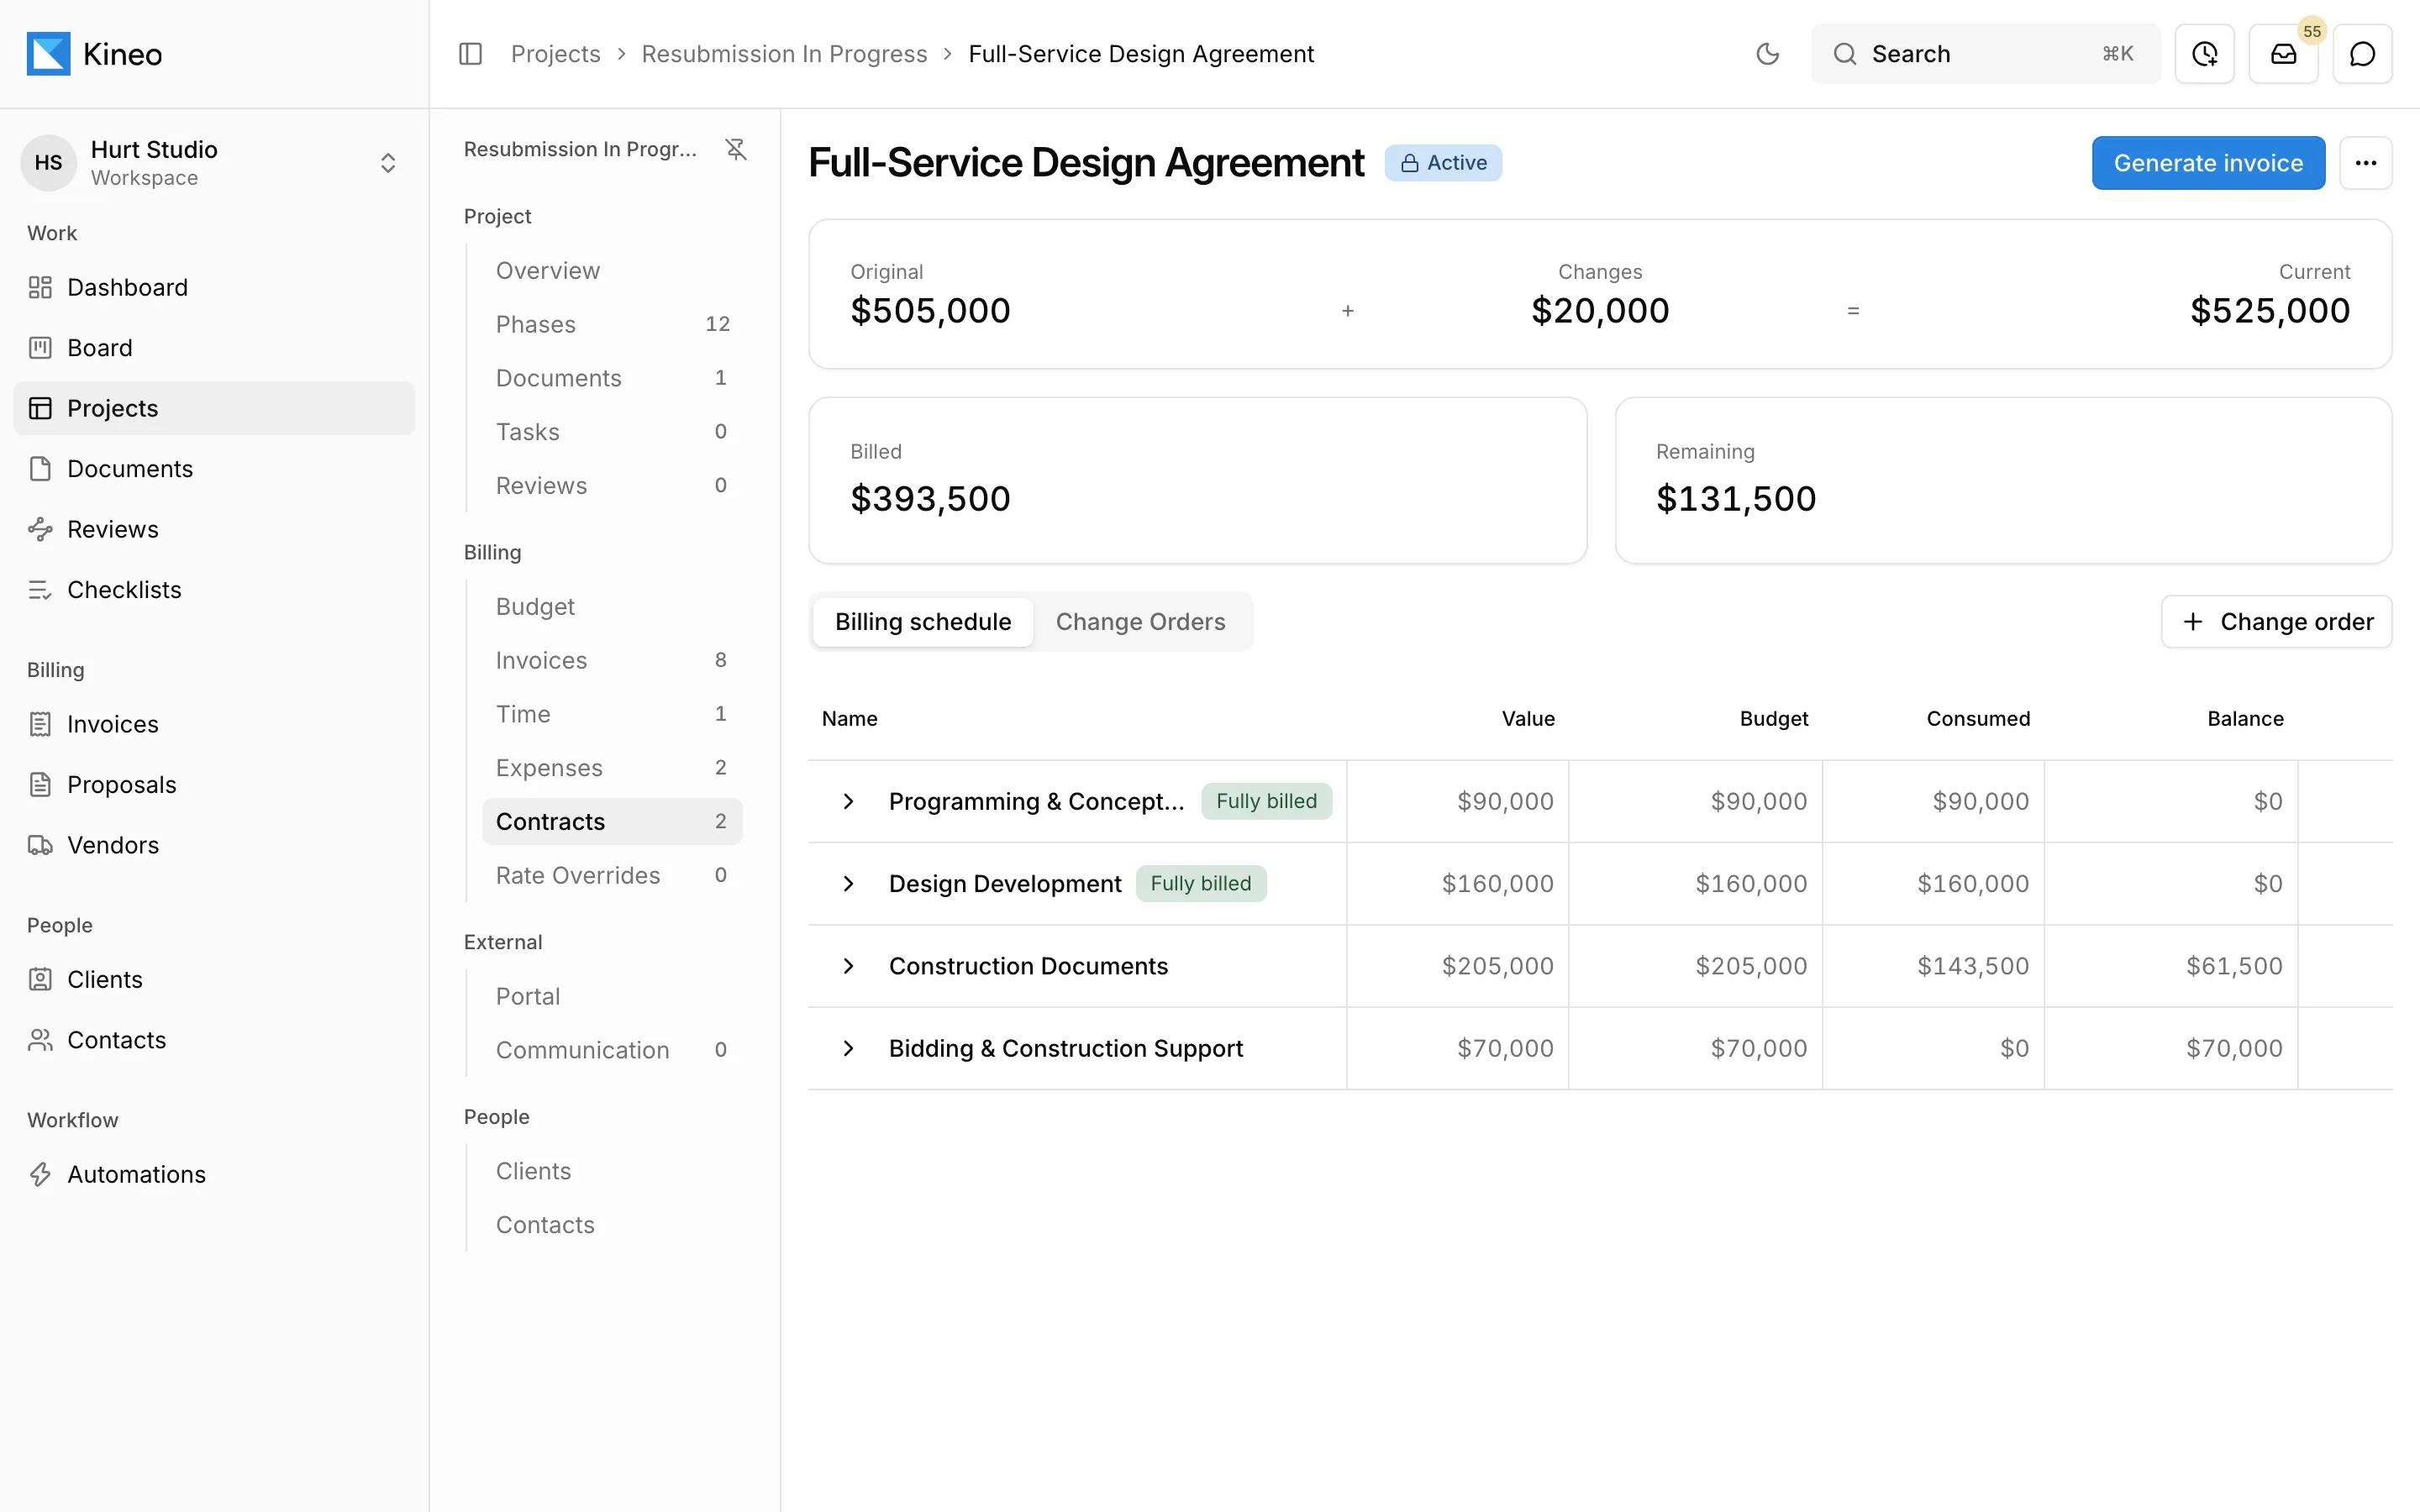Screen dimensions: 2420x1512
Task: Click the Kineo logo icon
Action: [x=48, y=54]
